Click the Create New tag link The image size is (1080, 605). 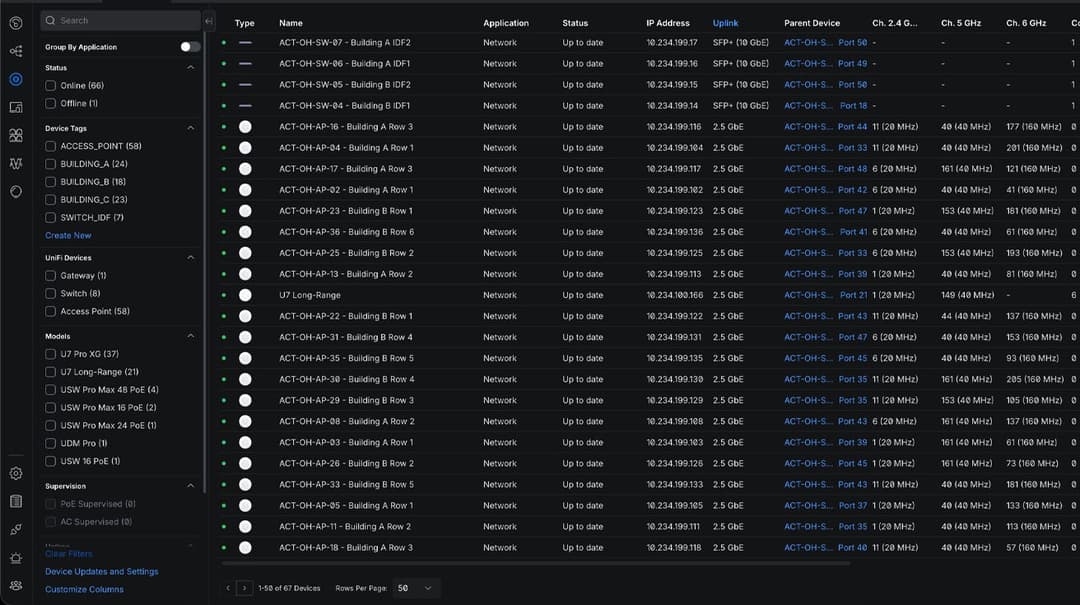68,236
